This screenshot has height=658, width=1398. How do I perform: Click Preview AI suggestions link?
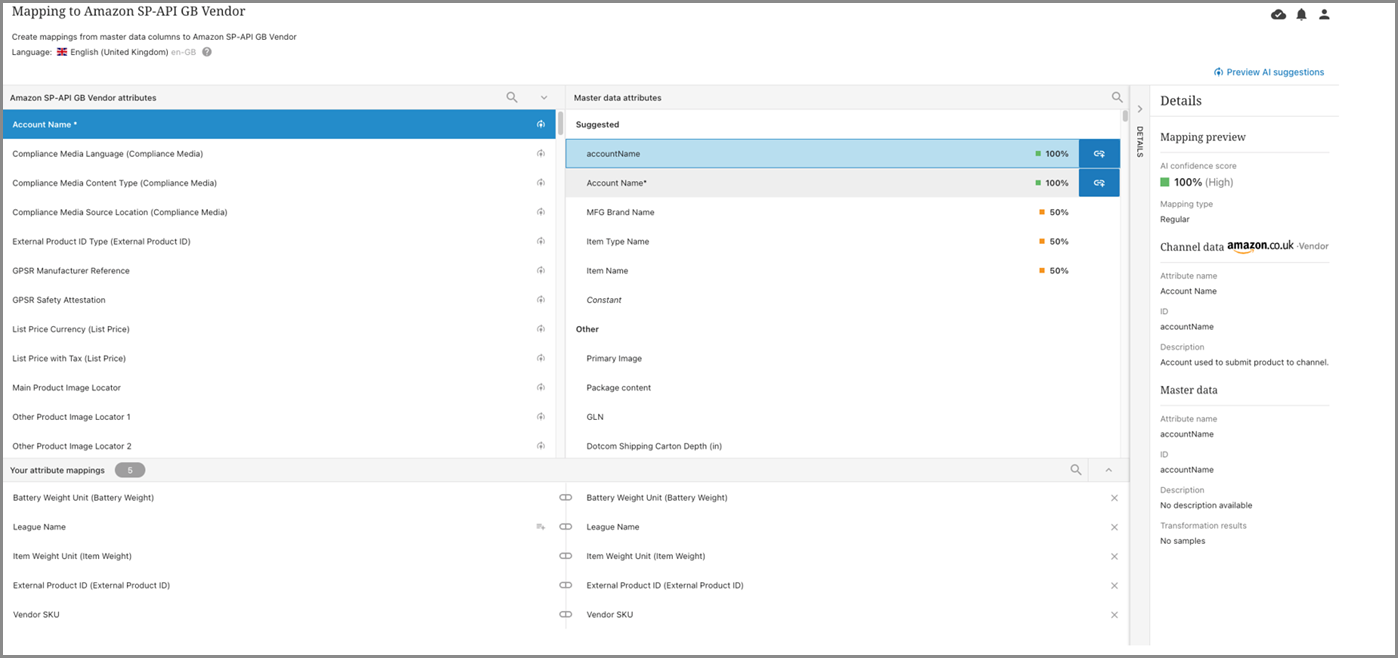1269,72
